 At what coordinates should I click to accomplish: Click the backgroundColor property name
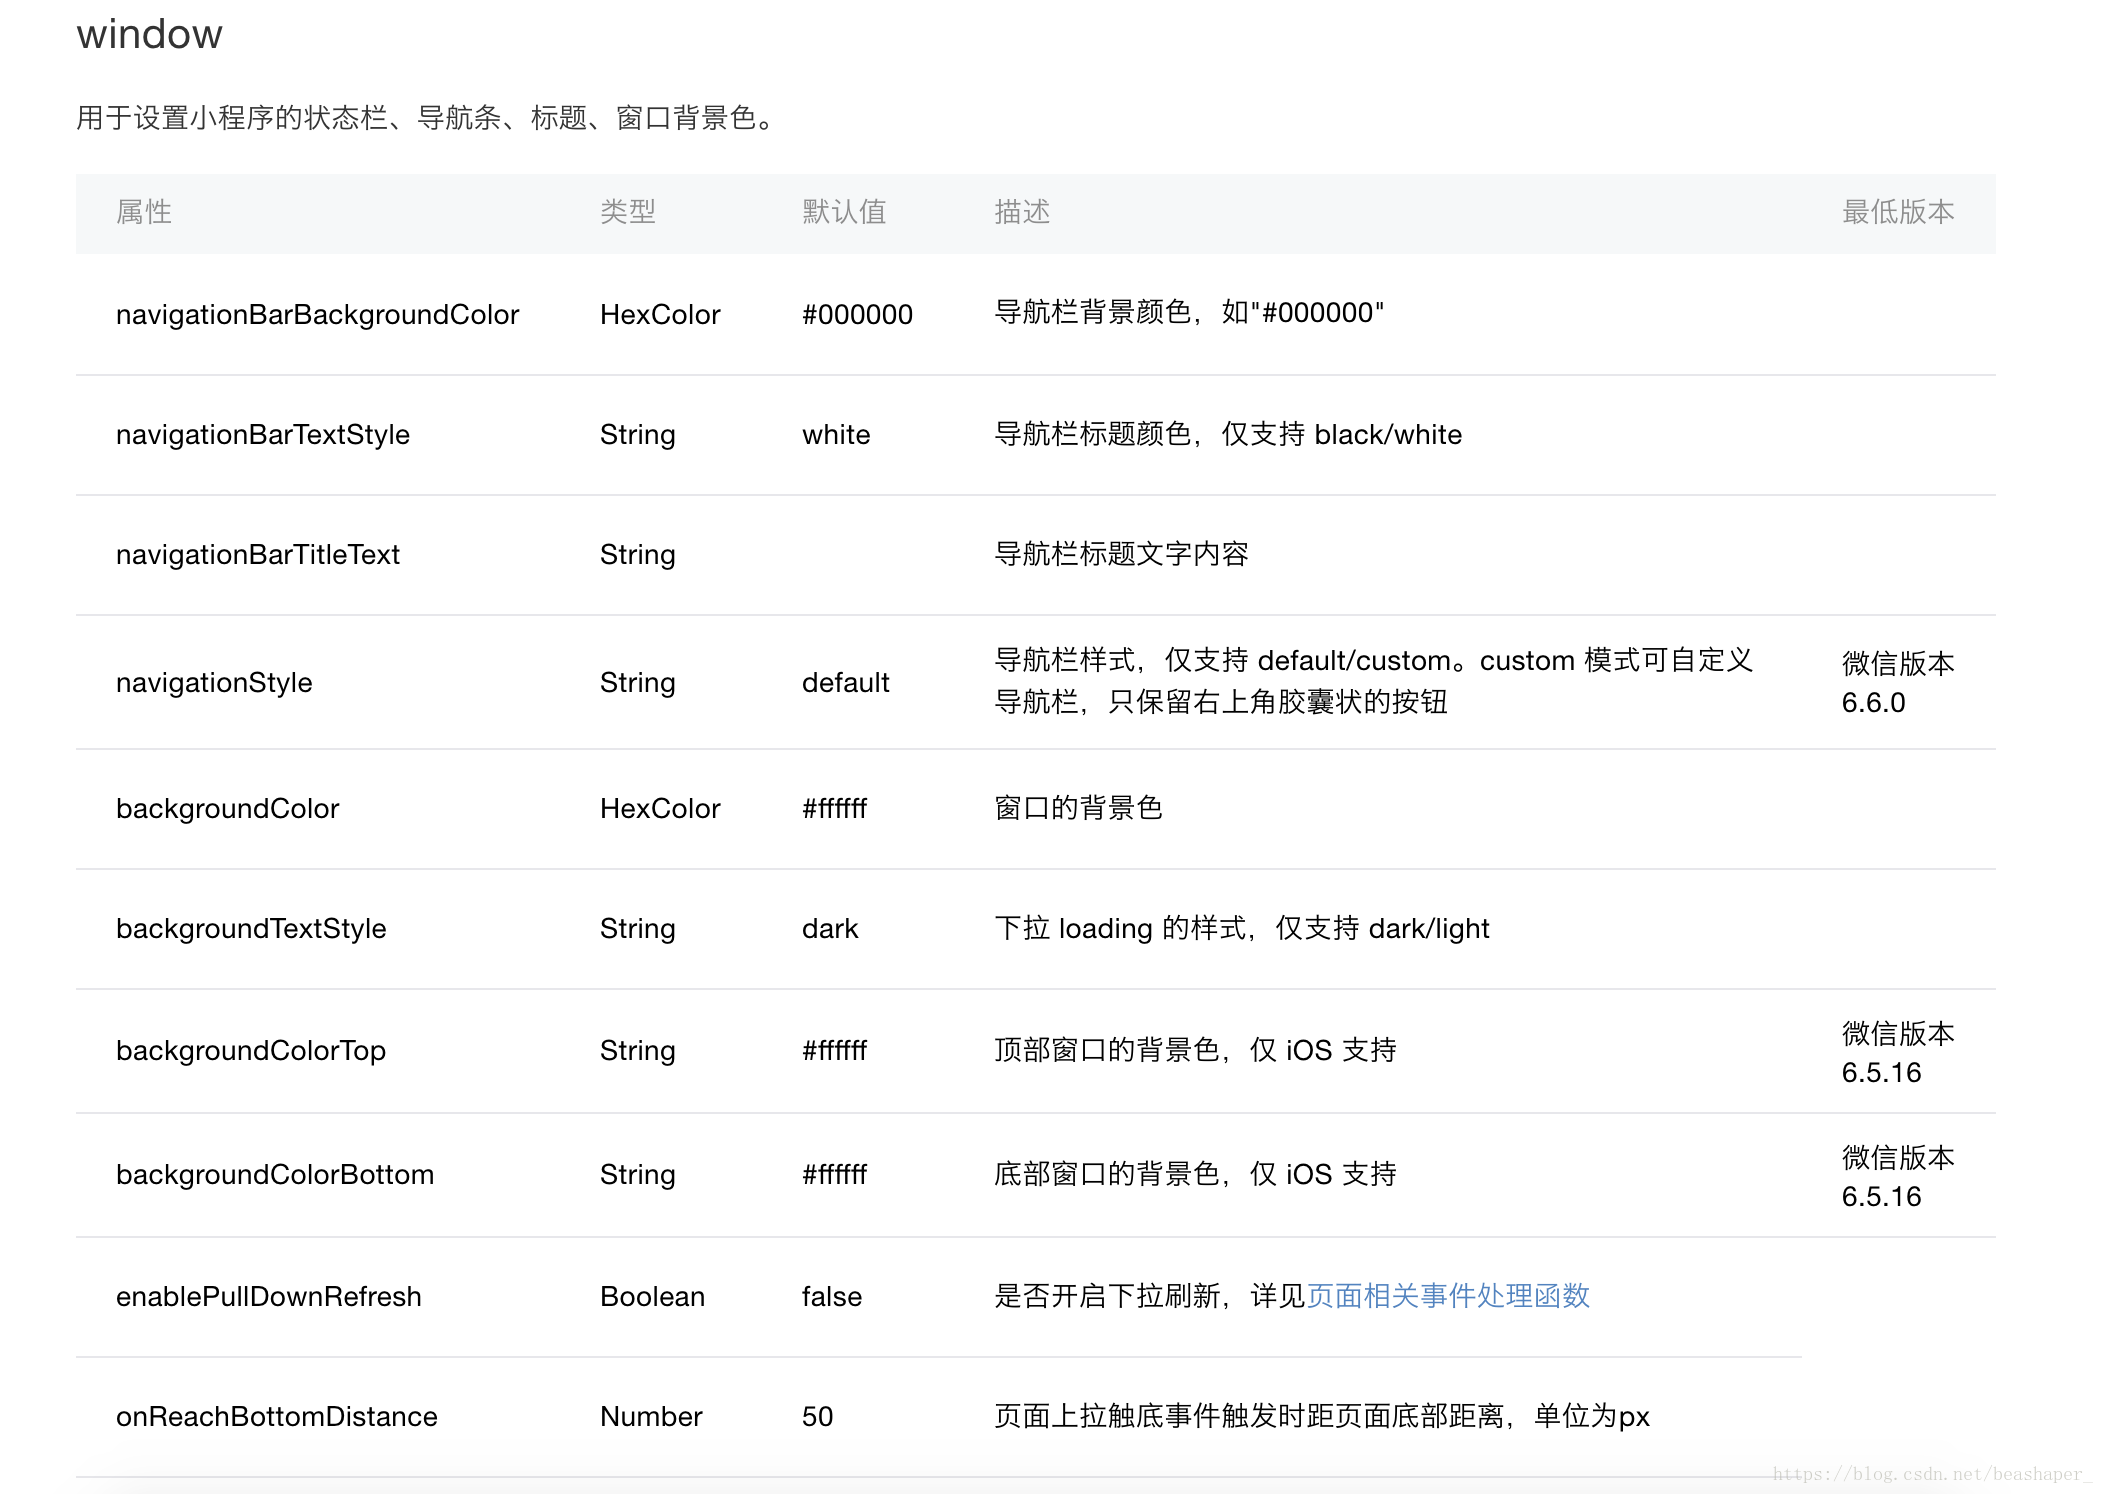(x=228, y=809)
